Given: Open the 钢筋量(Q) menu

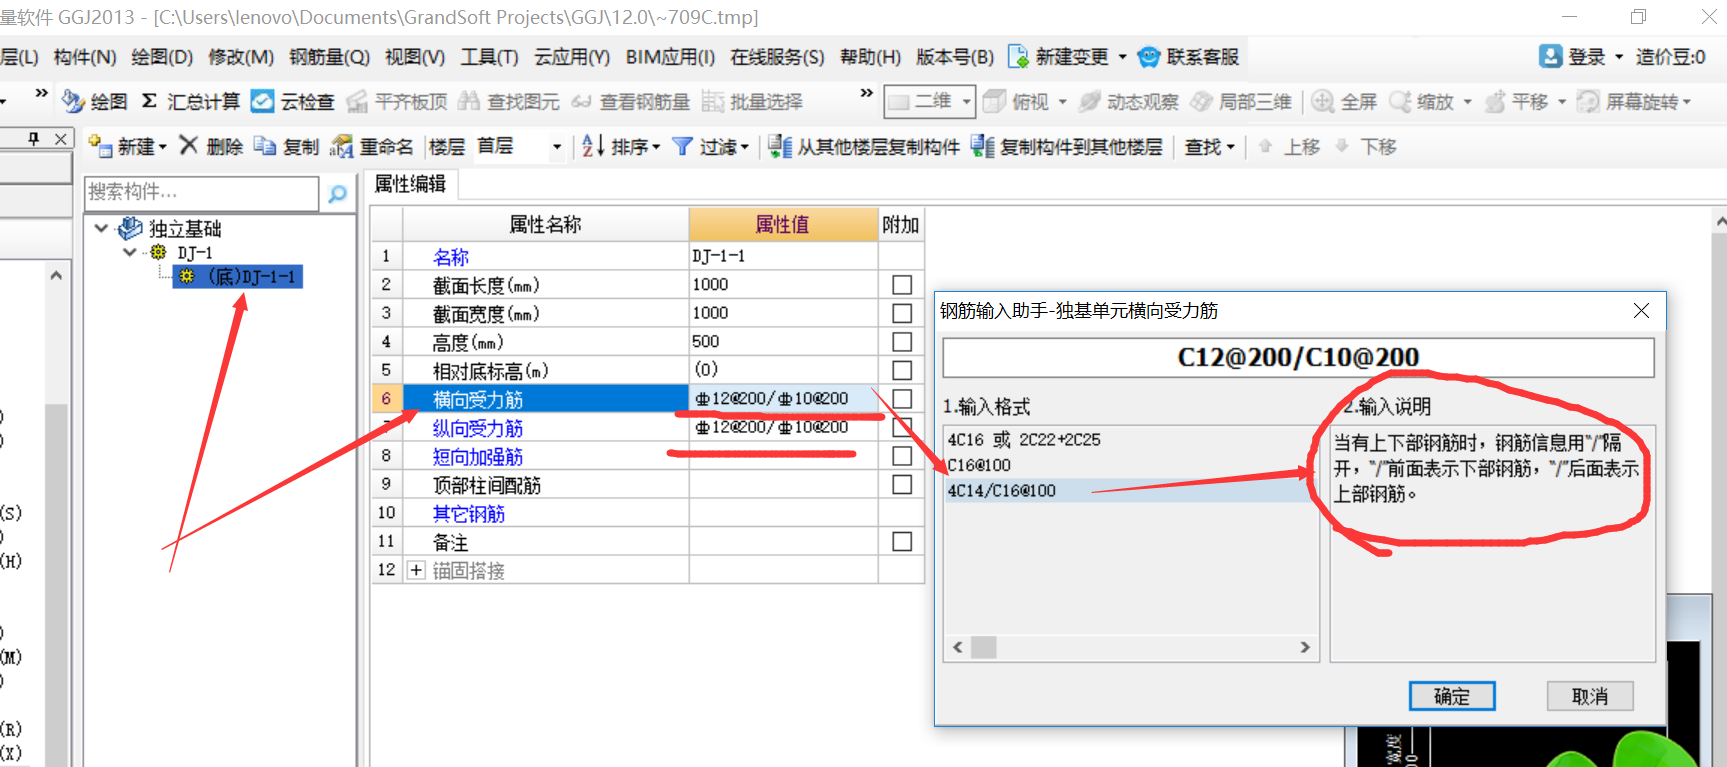Looking at the screenshot, I should (329, 57).
